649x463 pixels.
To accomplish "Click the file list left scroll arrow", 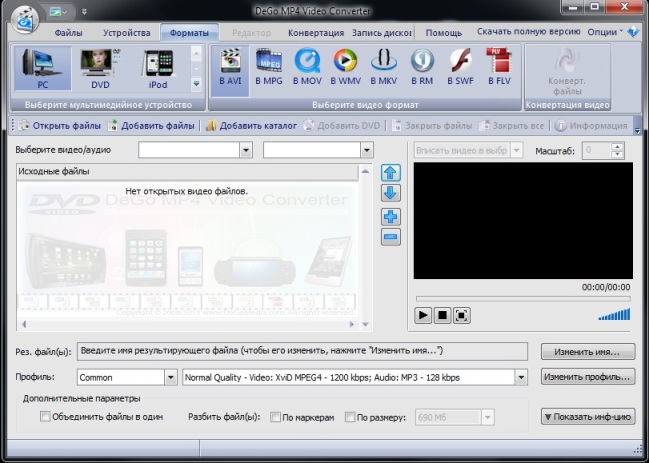I will [x=24, y=324].
